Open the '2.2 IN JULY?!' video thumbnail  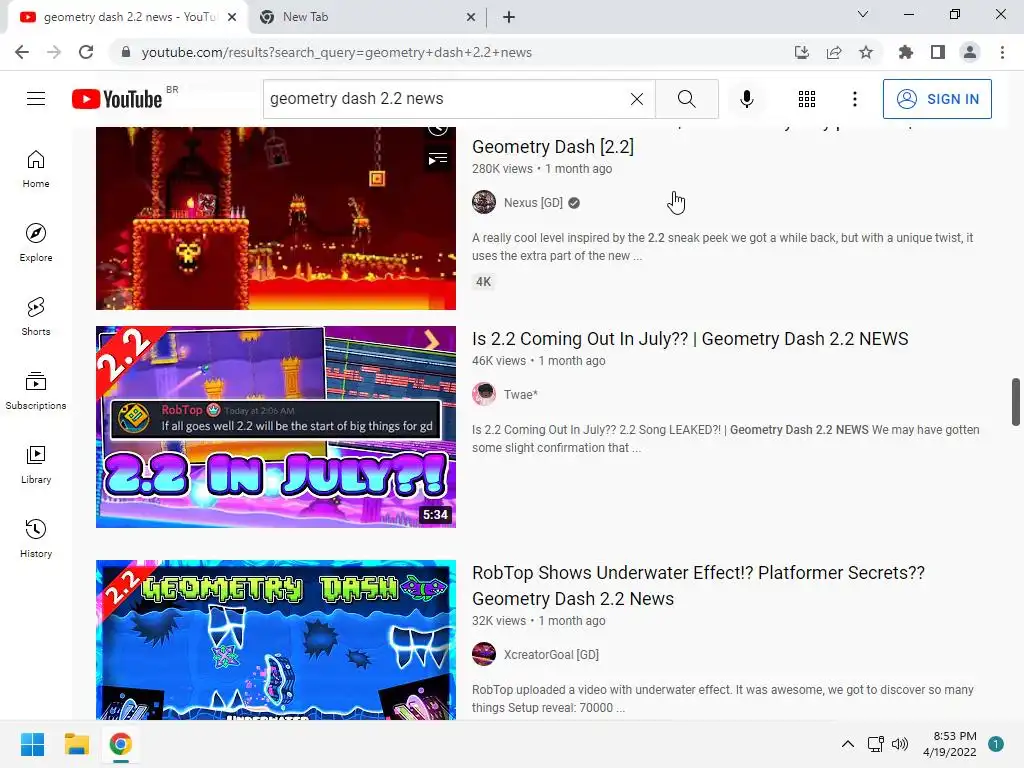click(x=276, y=426)
